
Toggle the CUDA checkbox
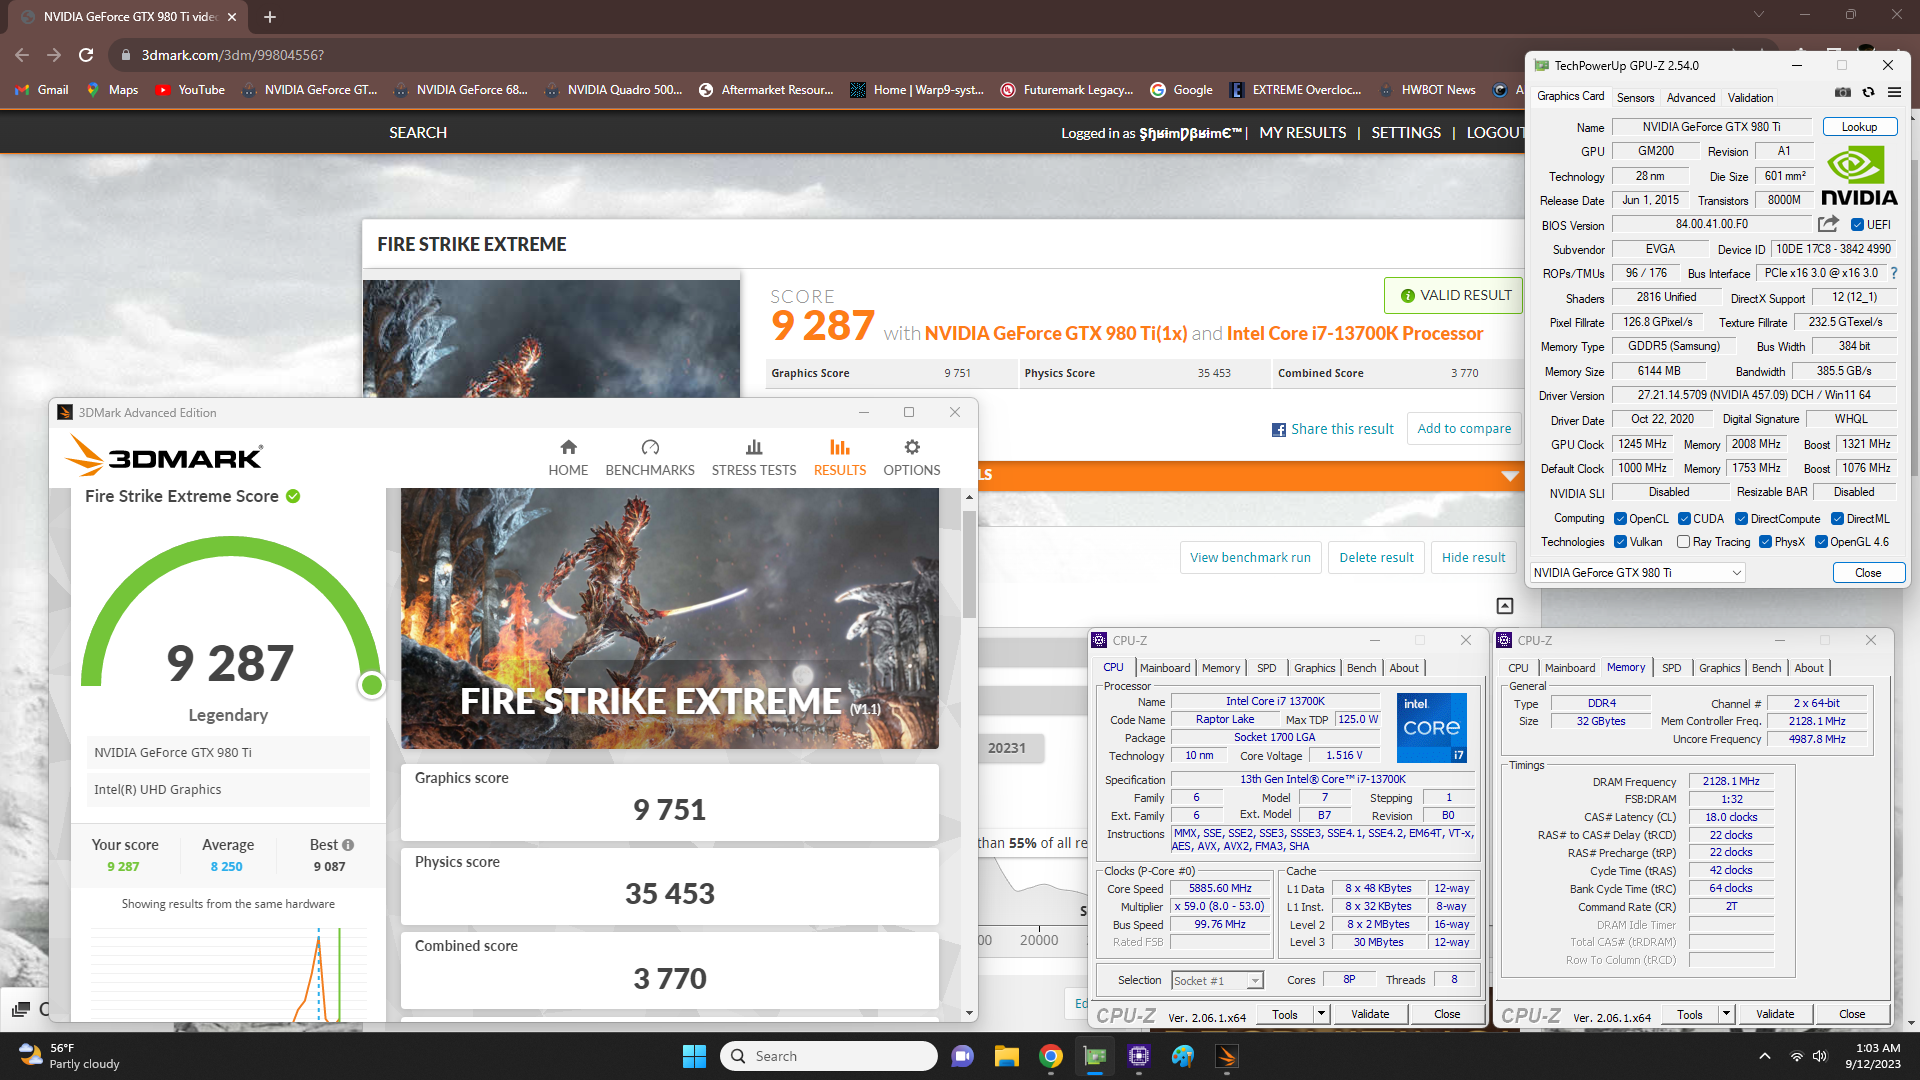click(1684, 519)
